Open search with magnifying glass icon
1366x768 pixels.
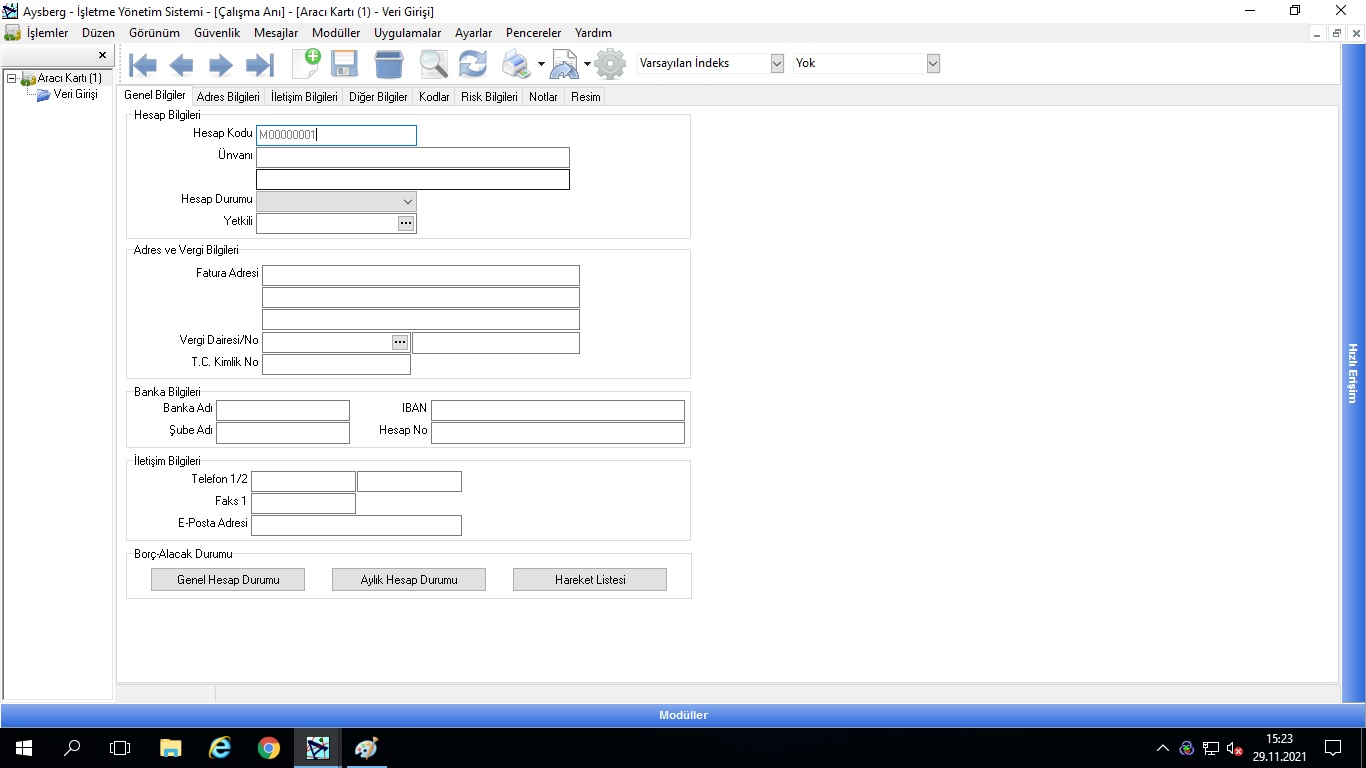433,64
